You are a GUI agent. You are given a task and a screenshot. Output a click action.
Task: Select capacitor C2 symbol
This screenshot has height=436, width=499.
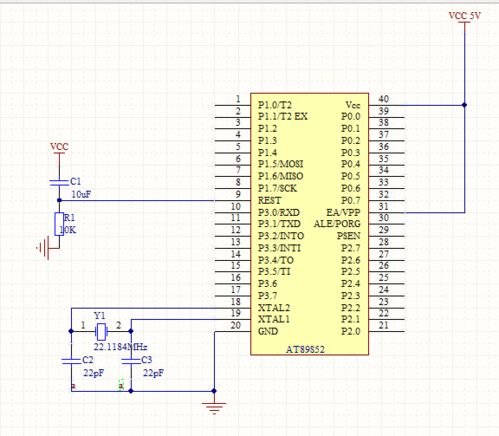71,361
